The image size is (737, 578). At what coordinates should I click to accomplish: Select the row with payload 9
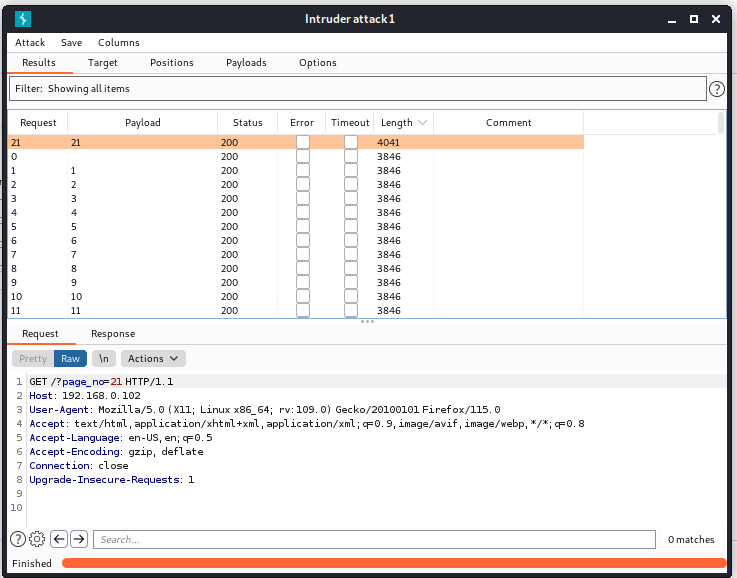click(296, 282)
